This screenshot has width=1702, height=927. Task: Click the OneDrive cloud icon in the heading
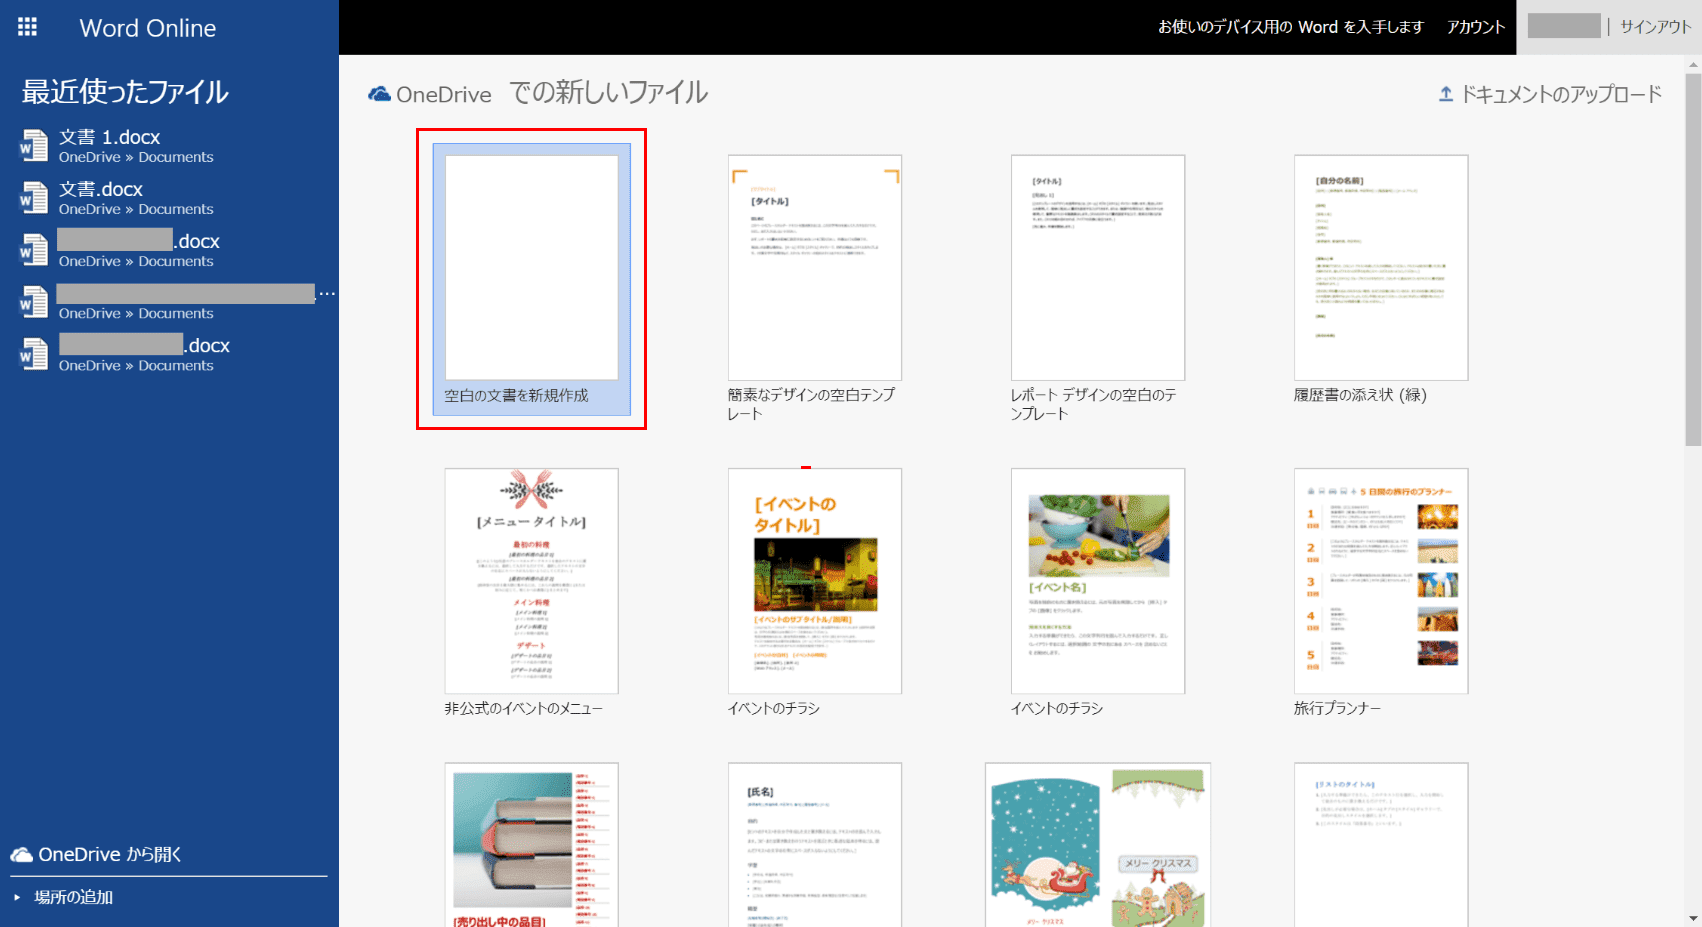tap(380, 94)
